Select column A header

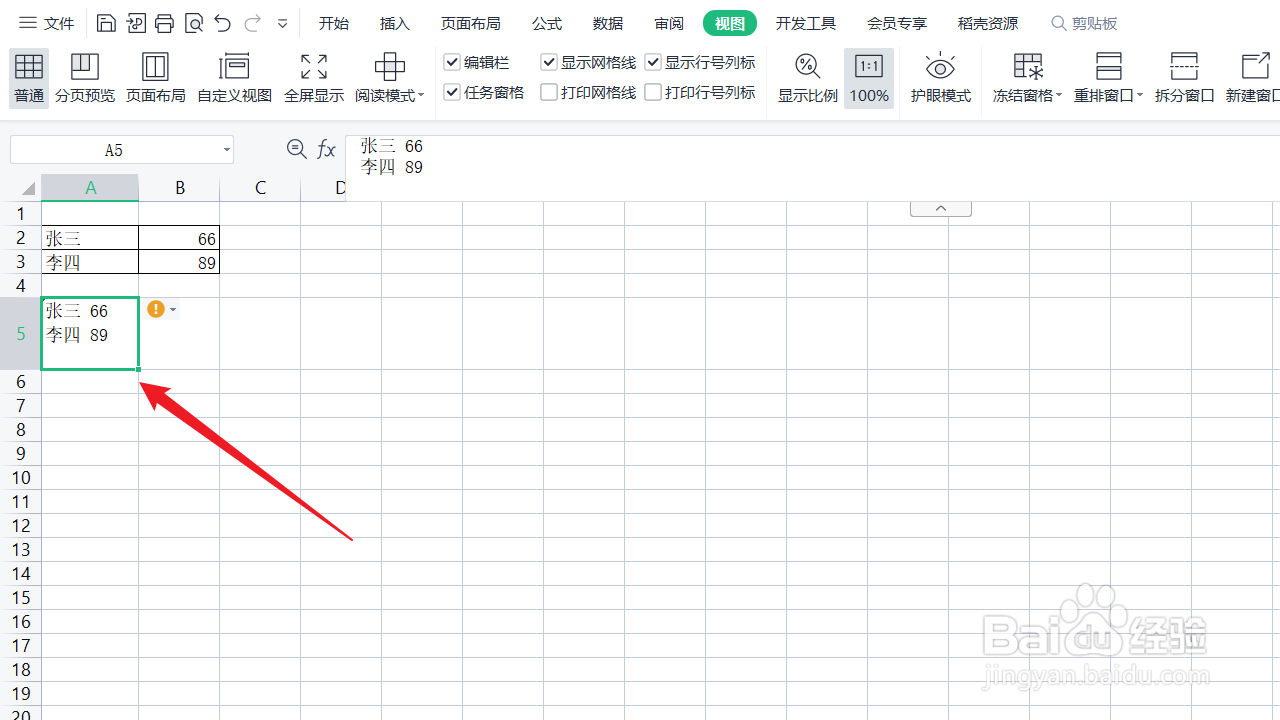(90, 188)
